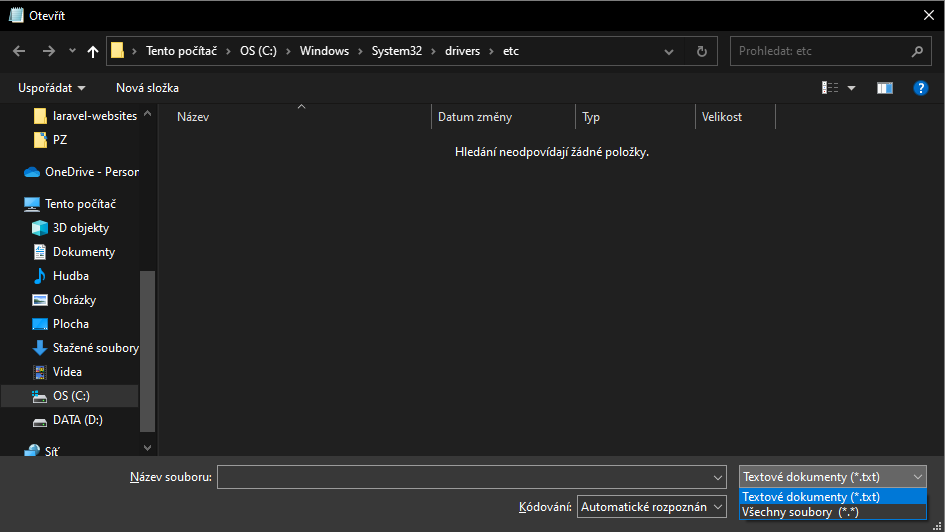
Task: Open the Help question mark icon
Action: (921, 88)
